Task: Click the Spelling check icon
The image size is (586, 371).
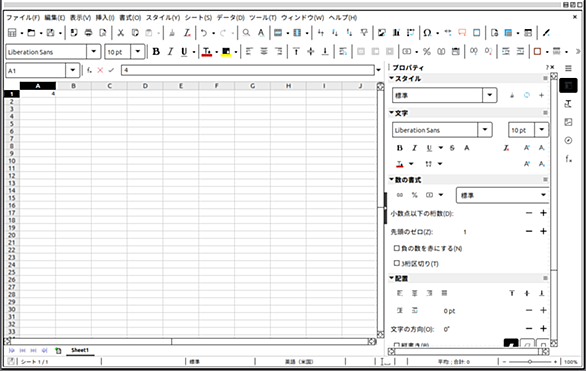Action: tap(261, 33)
